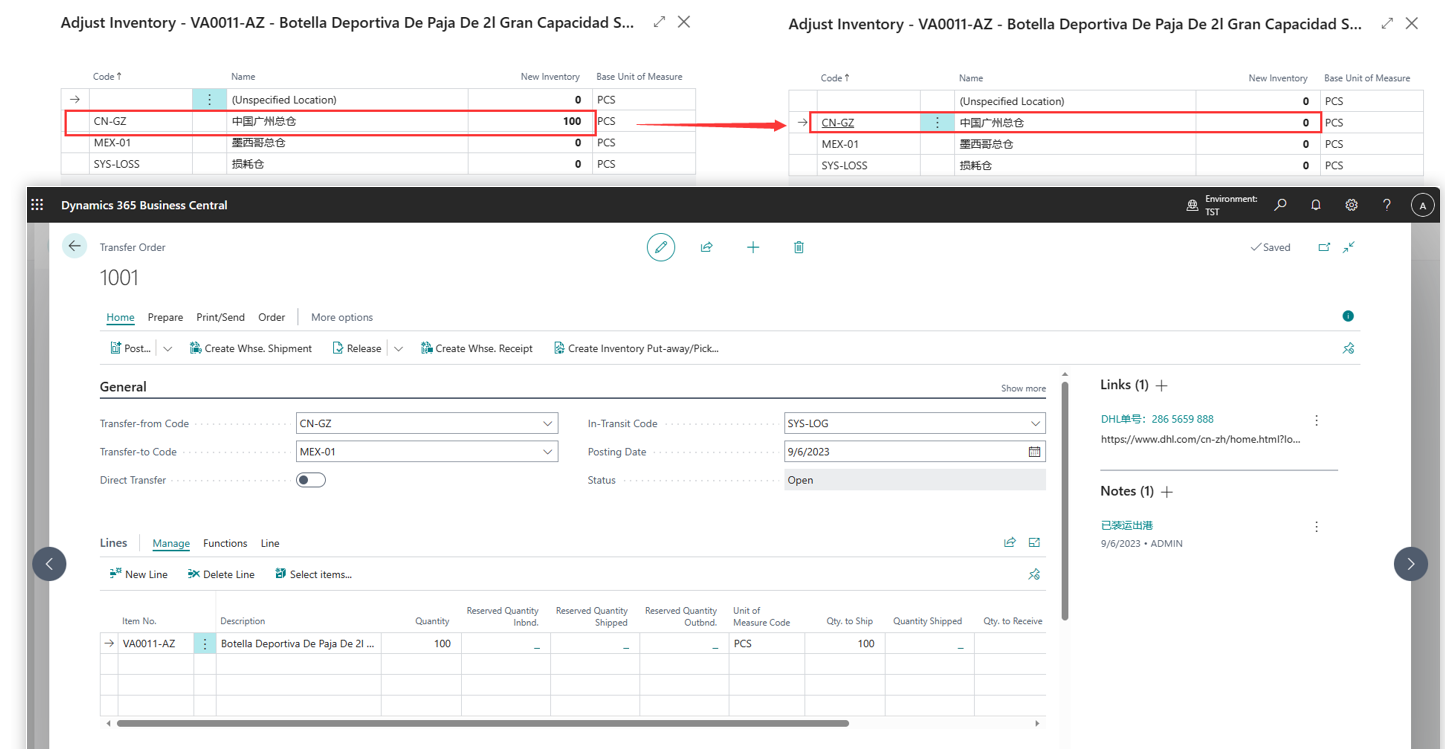This screenshot has width=1445, height=749.
Task: Expand the In-Transit Code dropdown
Action: tap(1035, 424)
